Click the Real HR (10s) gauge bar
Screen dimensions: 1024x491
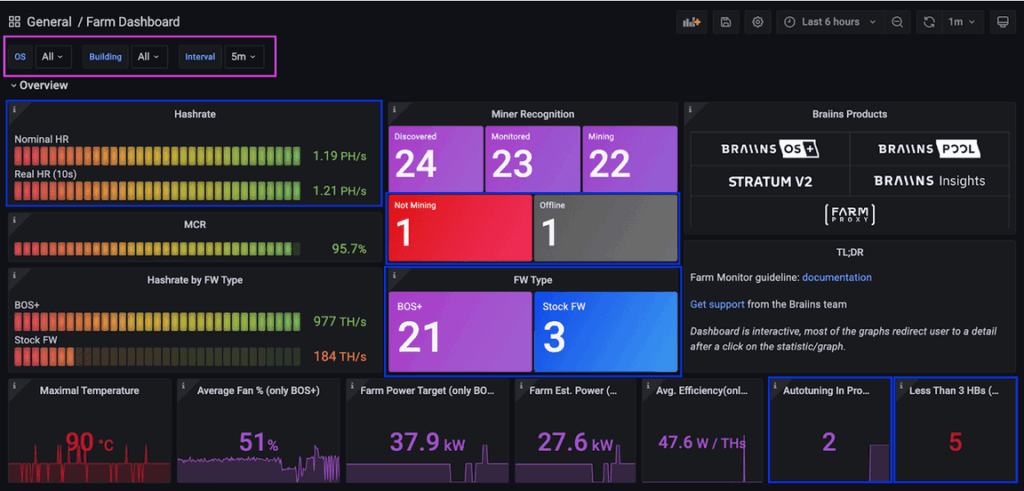pyautogui.click(x=157, y=190)
